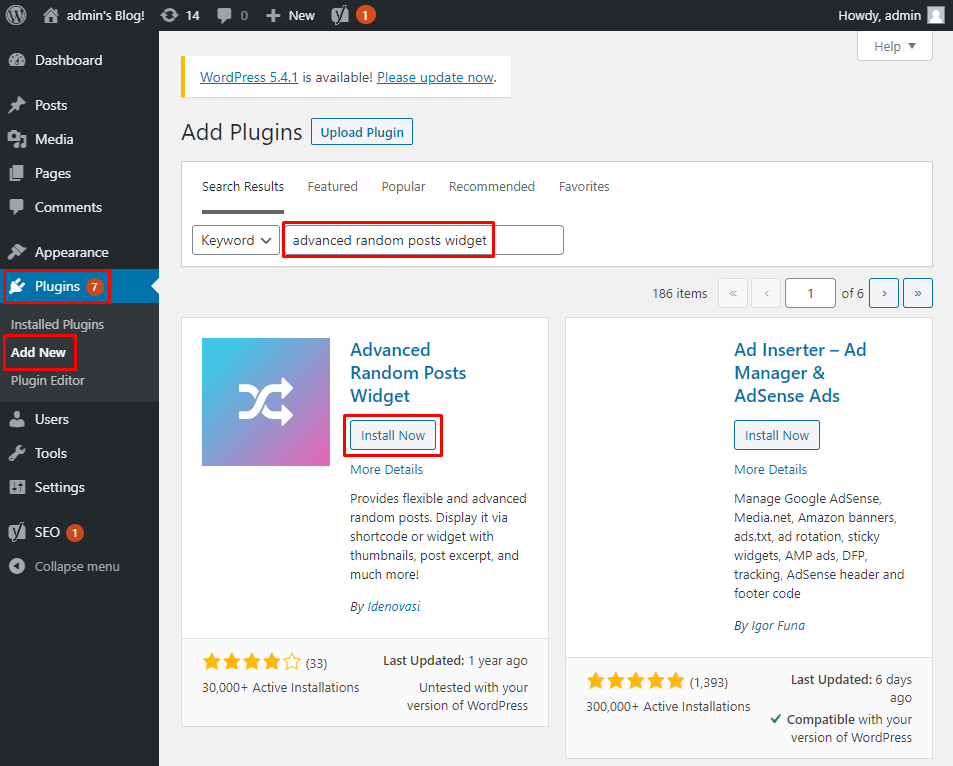This screenshot has height=766, width=953.
Task: Click the Dashboard gauge icon
Action: tap(17, 60)
